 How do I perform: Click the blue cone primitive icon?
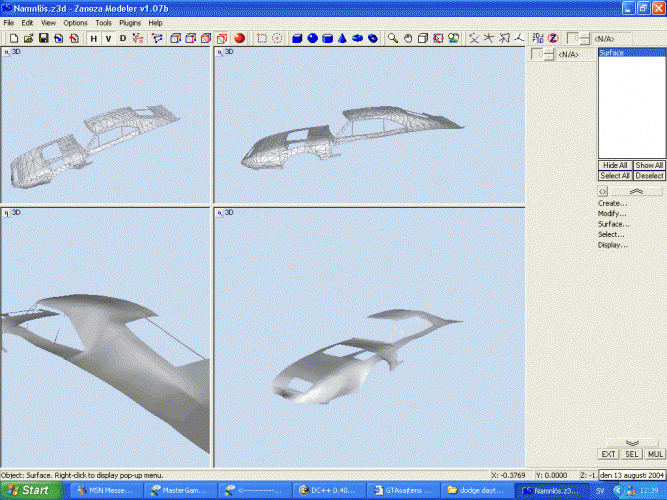tap(342, 38)
